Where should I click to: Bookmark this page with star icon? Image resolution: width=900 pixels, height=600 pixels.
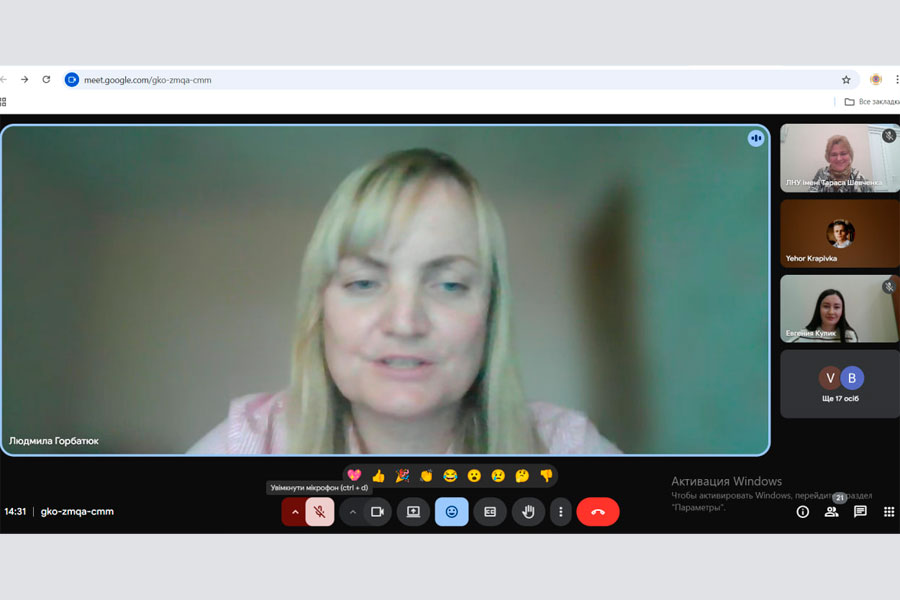pos(846,80)
